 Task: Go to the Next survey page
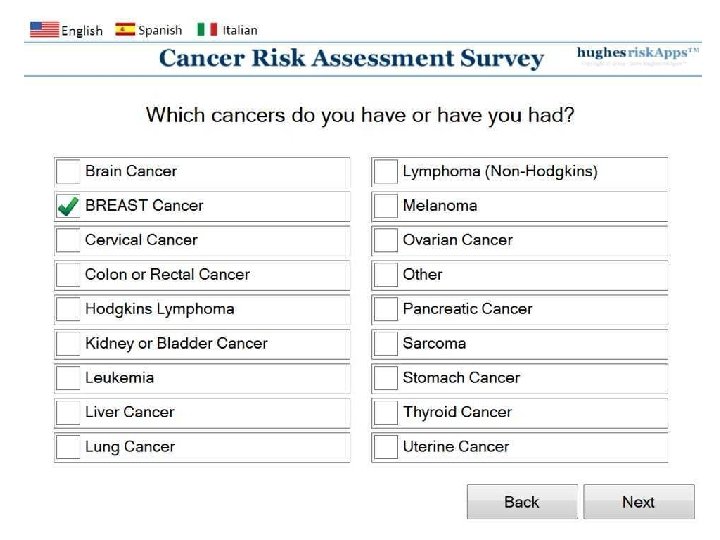pos(638,502)
